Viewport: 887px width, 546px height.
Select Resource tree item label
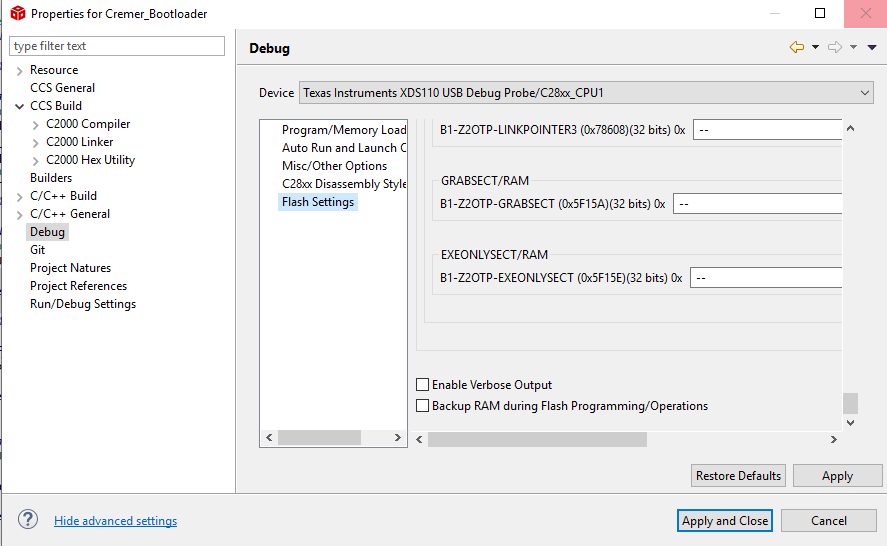54,70
